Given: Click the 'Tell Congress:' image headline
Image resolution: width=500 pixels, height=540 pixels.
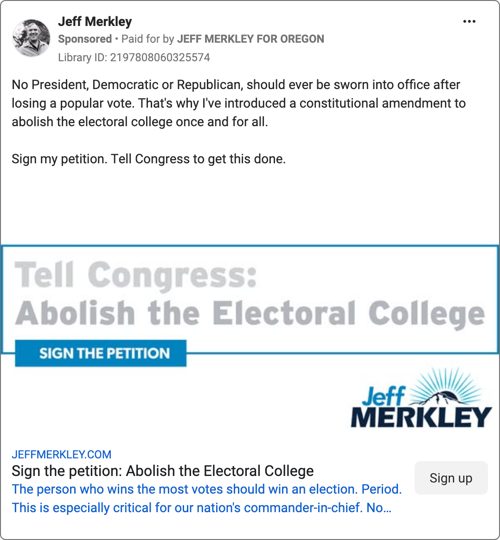Looking at the screenshot, I should [x=136, y=275].
